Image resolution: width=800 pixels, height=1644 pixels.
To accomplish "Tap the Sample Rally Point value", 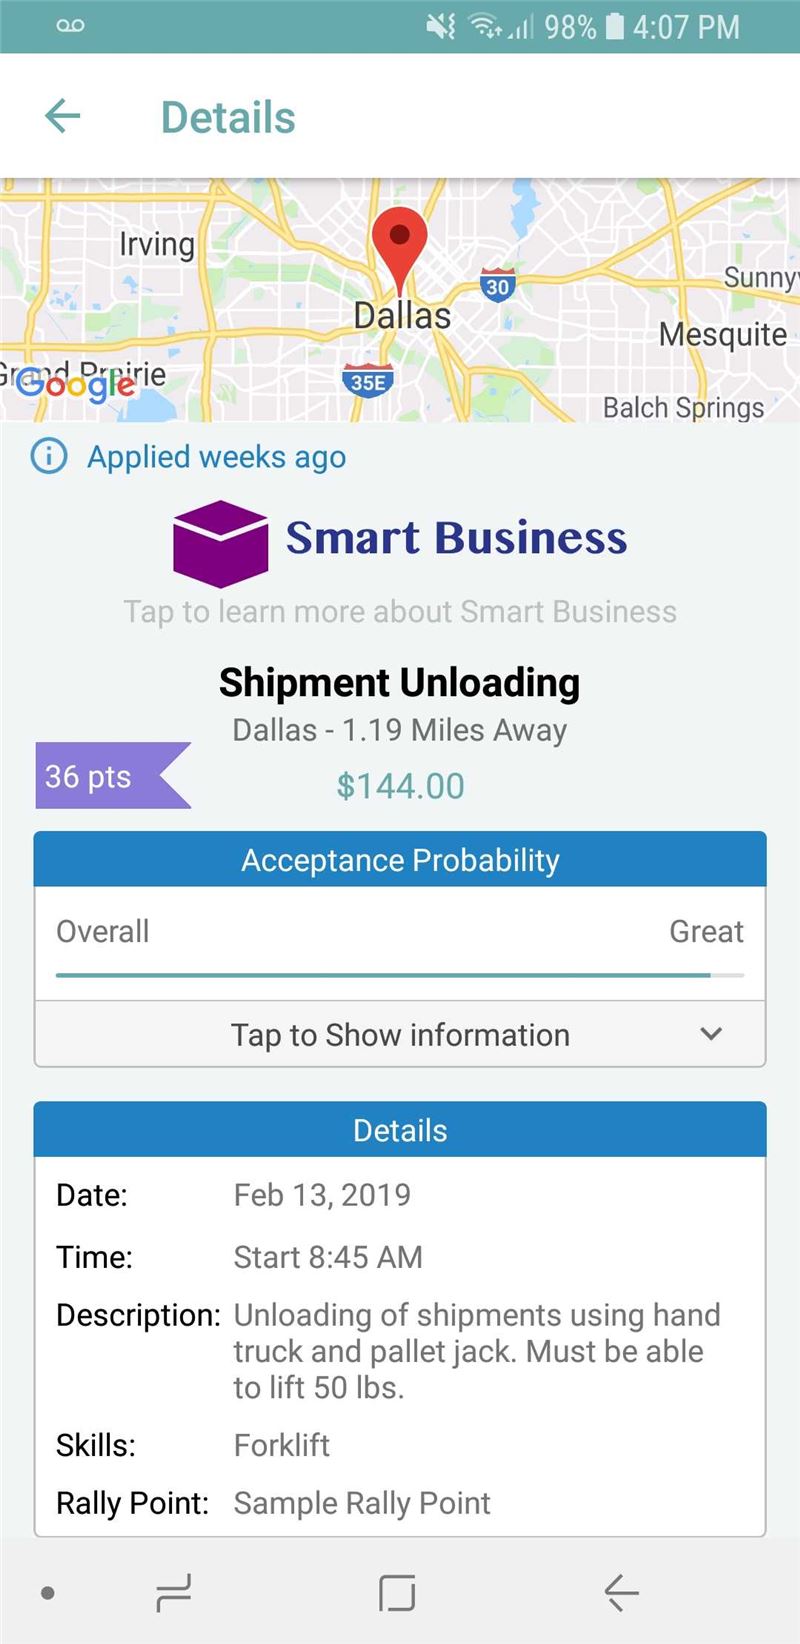I will tap(362, 1503).
